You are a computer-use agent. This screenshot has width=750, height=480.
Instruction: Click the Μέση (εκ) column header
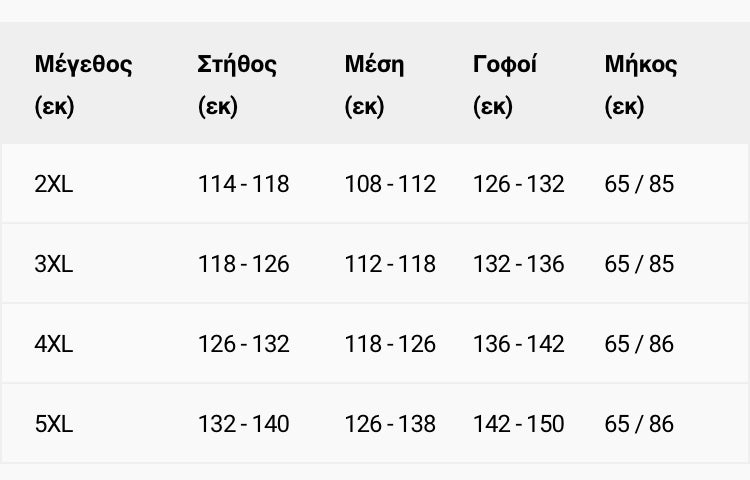tap(374, 85)
